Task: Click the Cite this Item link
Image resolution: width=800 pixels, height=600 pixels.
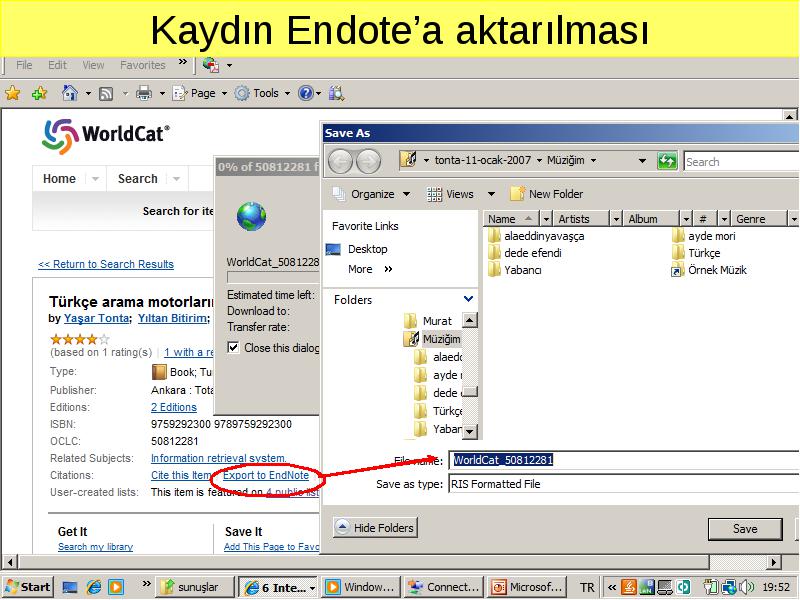Action: pyautogui.click(x=181, y=475)
